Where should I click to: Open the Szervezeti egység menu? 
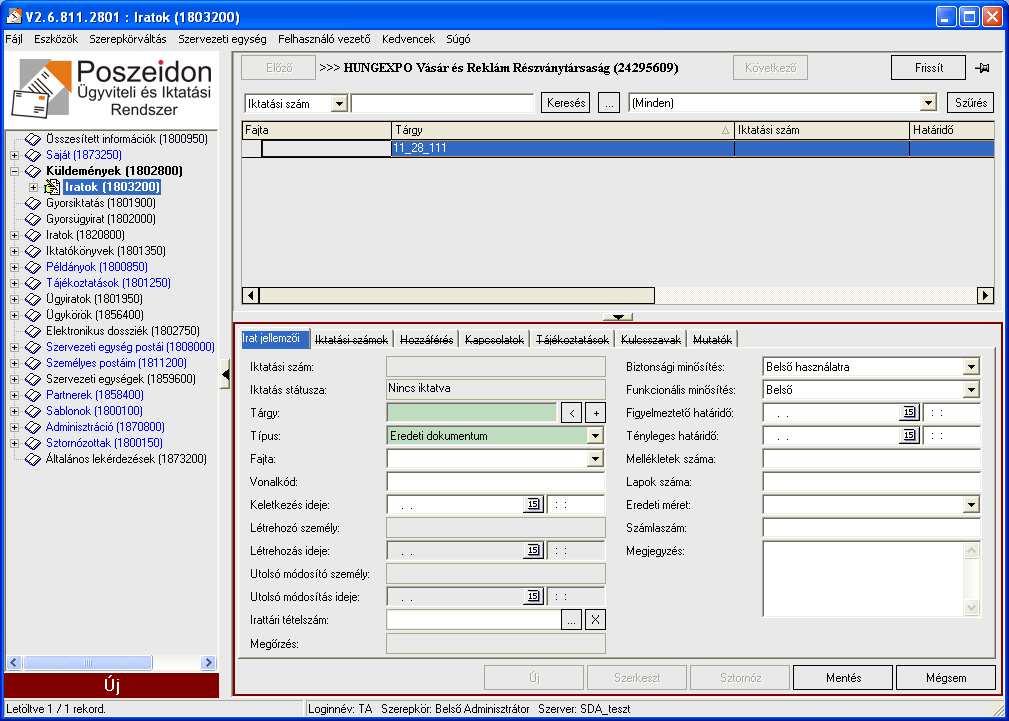[x=222, y=39]
